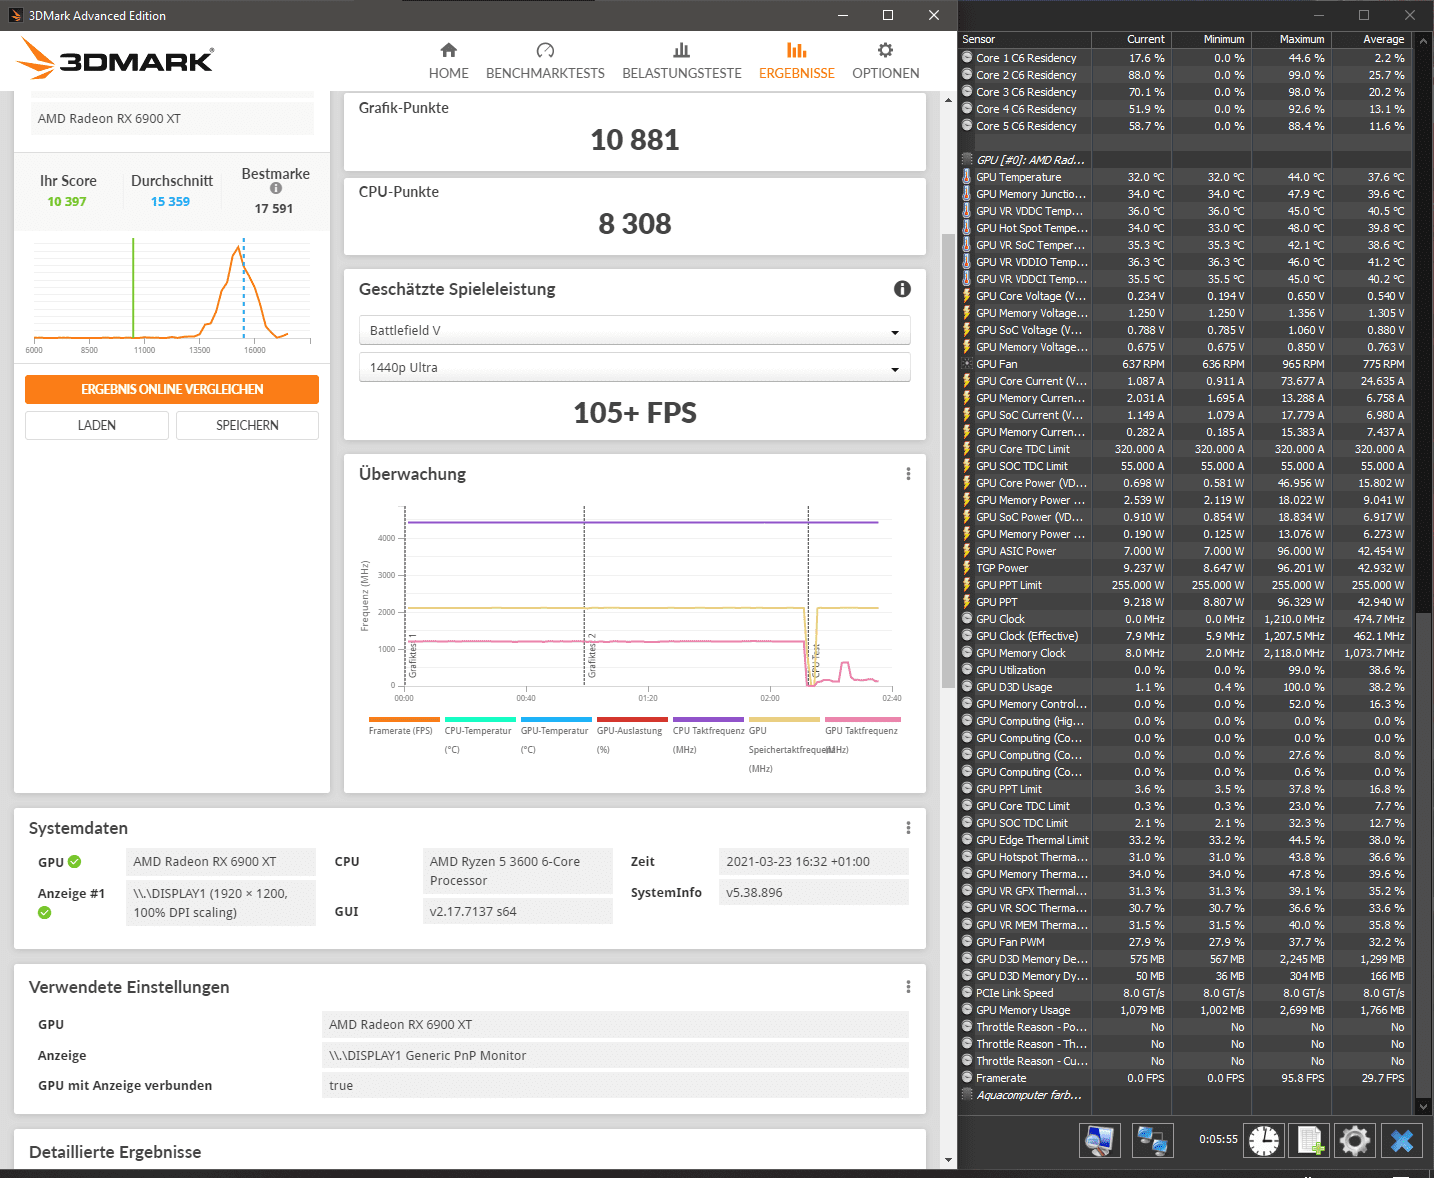The width and height of the screenshot is (1434, 1178).
Task: Click icon of PCIe Link Speed row
Action: click(x=967, y=993)
